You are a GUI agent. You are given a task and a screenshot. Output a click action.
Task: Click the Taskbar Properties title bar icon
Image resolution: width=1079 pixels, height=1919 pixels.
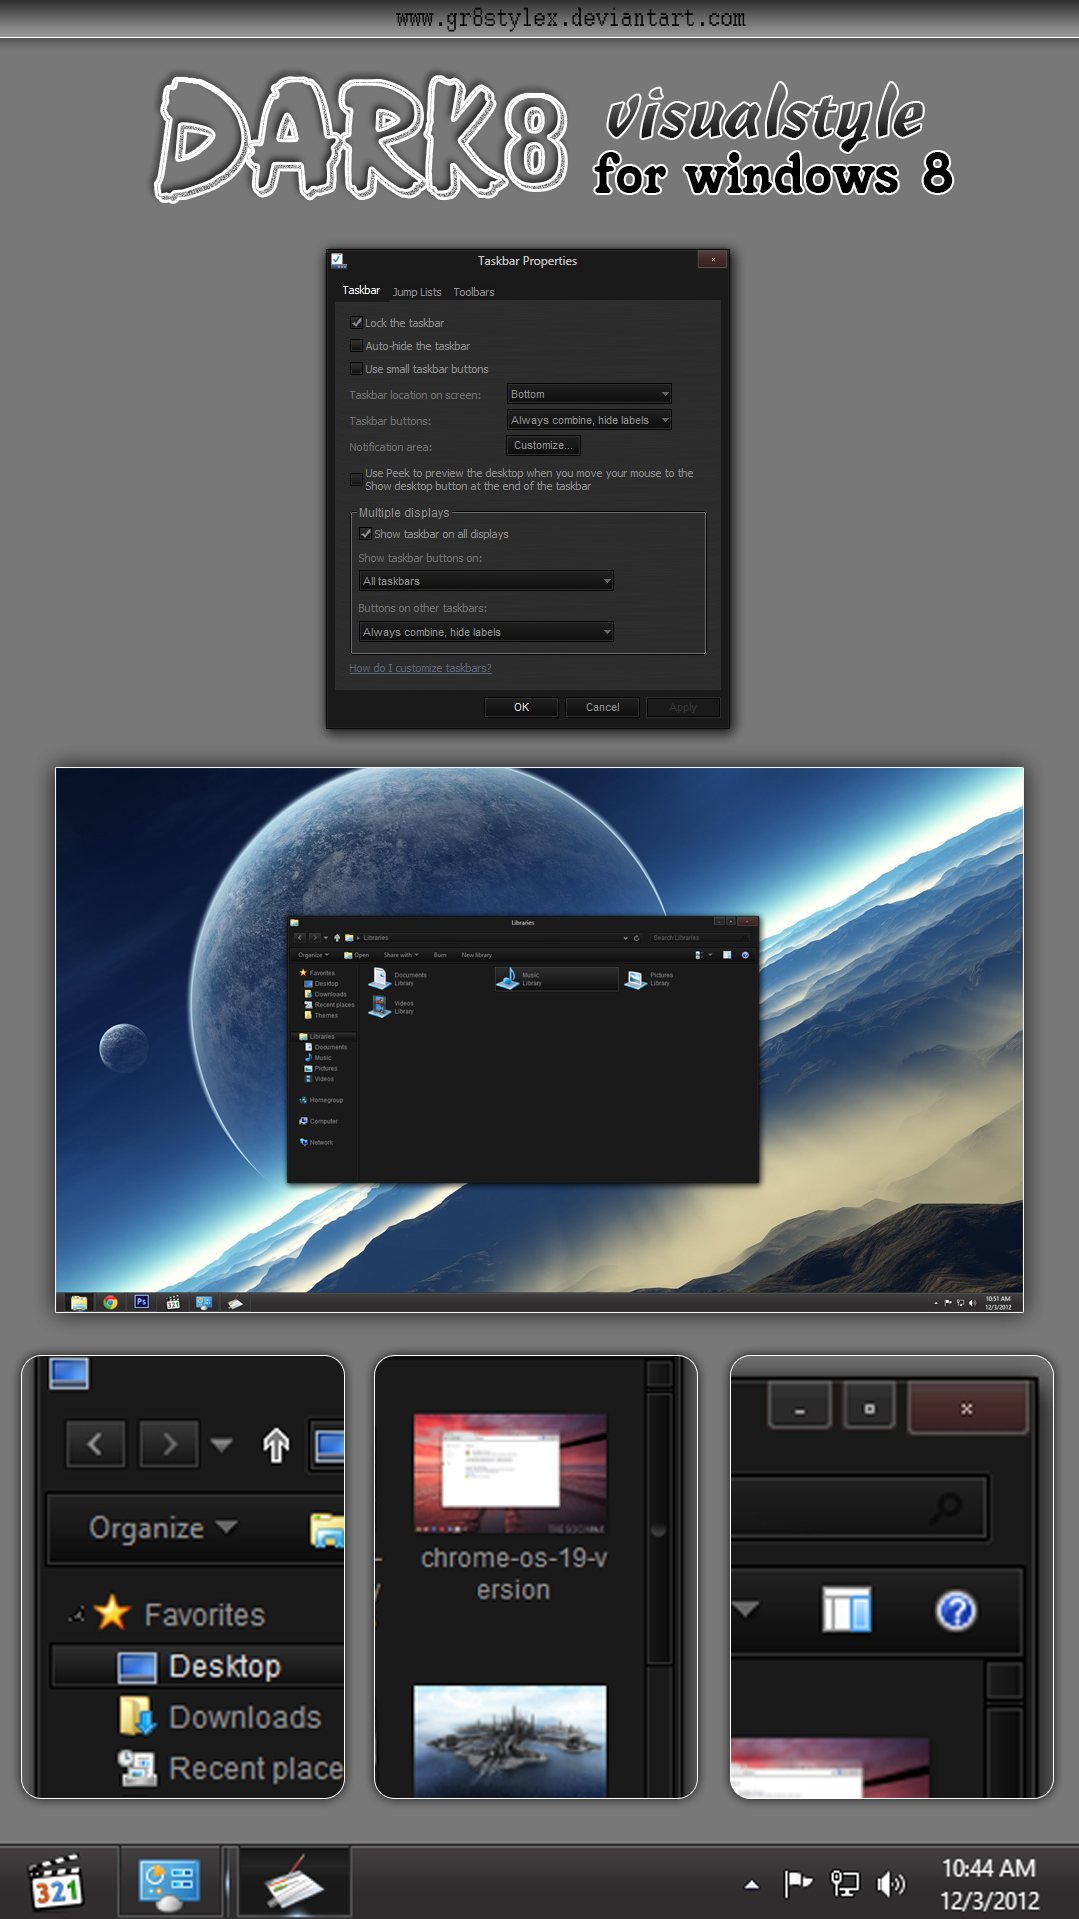339,261
